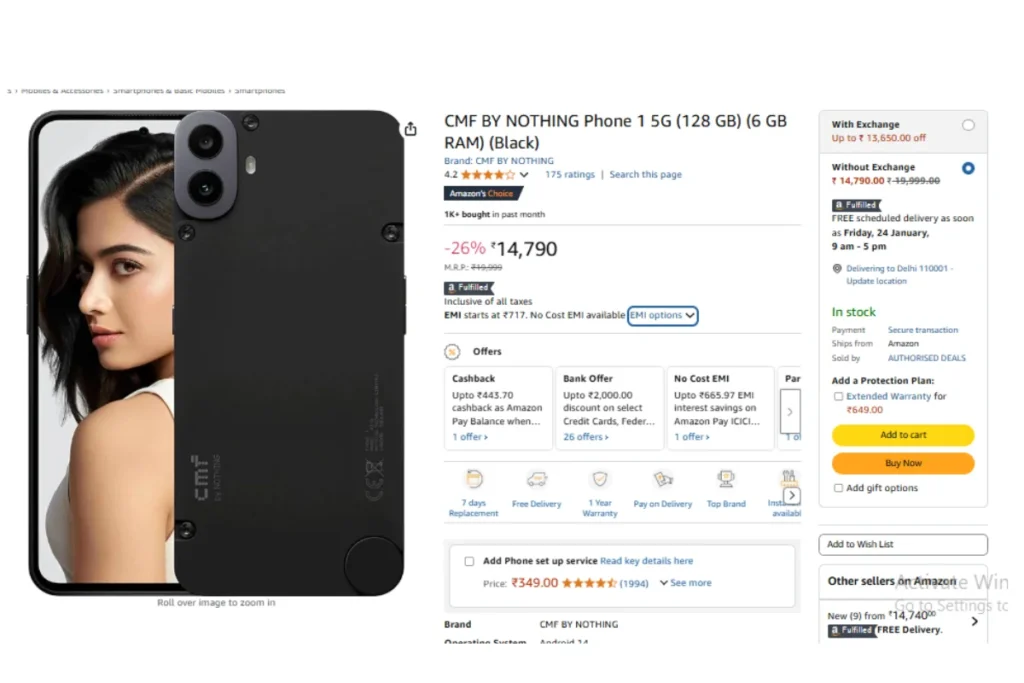The width and height of the screenshot is (1024, 683).
Task: Click the Buy Now button
Action: point(903,463)
